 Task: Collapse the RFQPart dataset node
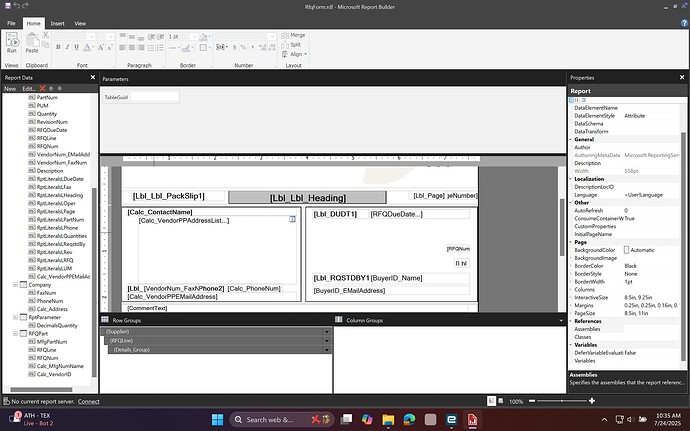click(x=15, y=333)
